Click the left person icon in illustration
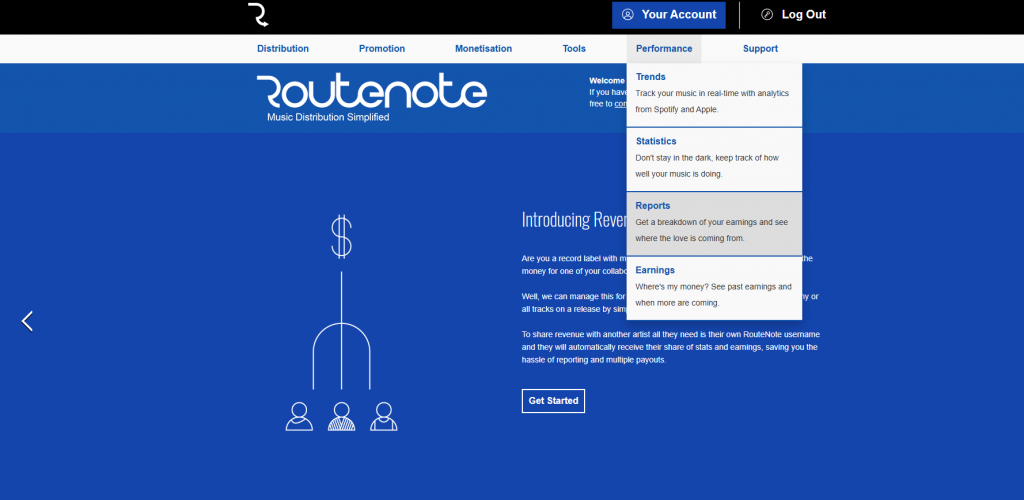The image size is (1024, 500). coord(299,416)
